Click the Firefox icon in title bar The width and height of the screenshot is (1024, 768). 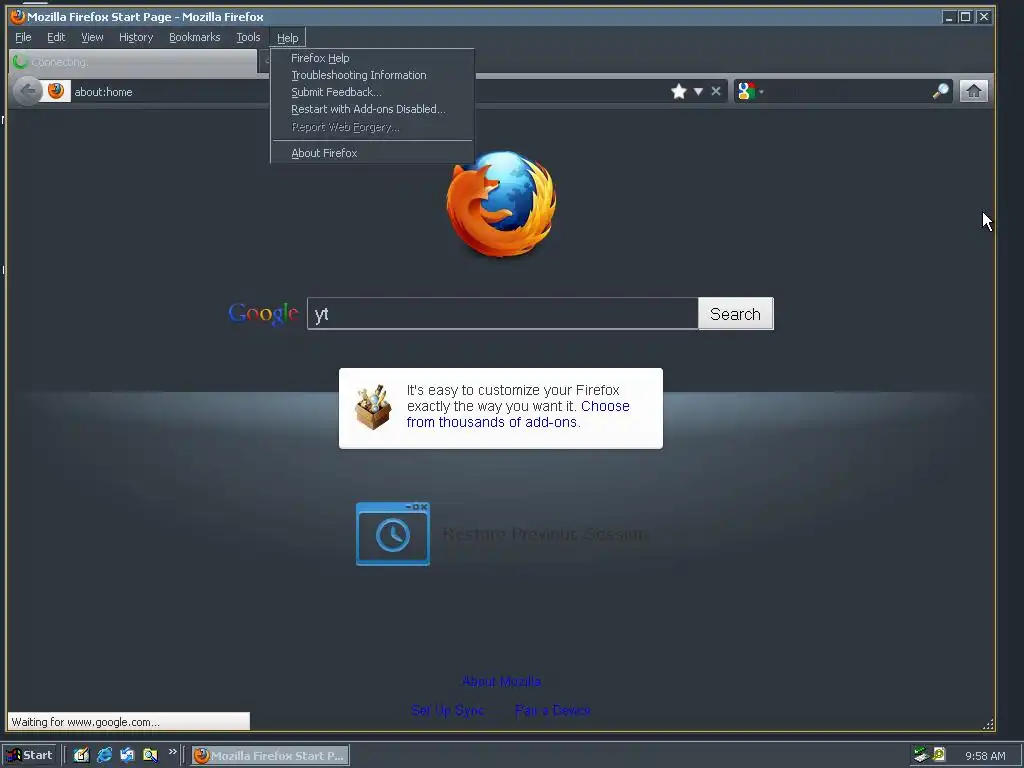click(x=18, y=16)
